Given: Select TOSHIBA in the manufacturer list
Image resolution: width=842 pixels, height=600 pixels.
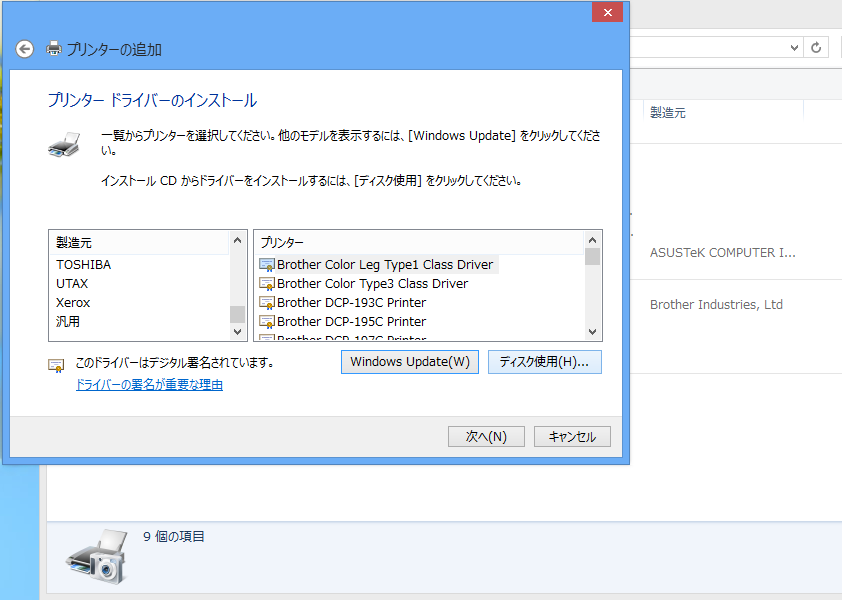Looking at the screenshot, I should [84, 265].
